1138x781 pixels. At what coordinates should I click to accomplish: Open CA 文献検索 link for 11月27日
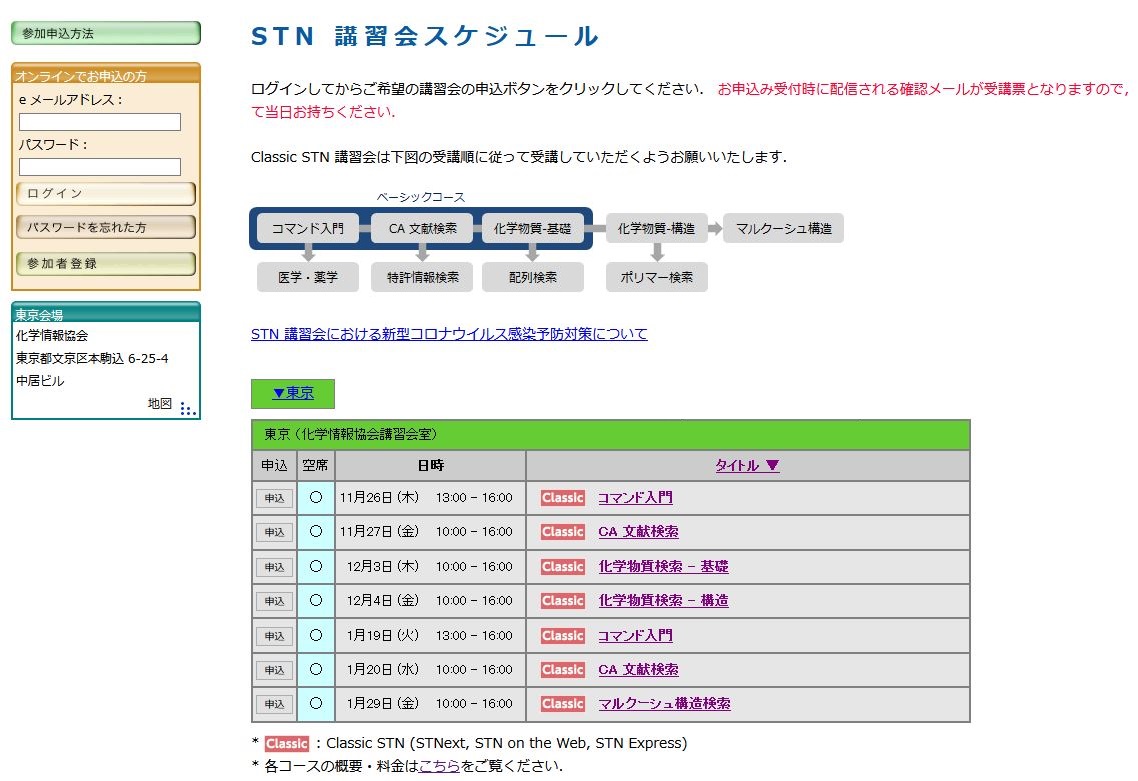tap(639, 532)
